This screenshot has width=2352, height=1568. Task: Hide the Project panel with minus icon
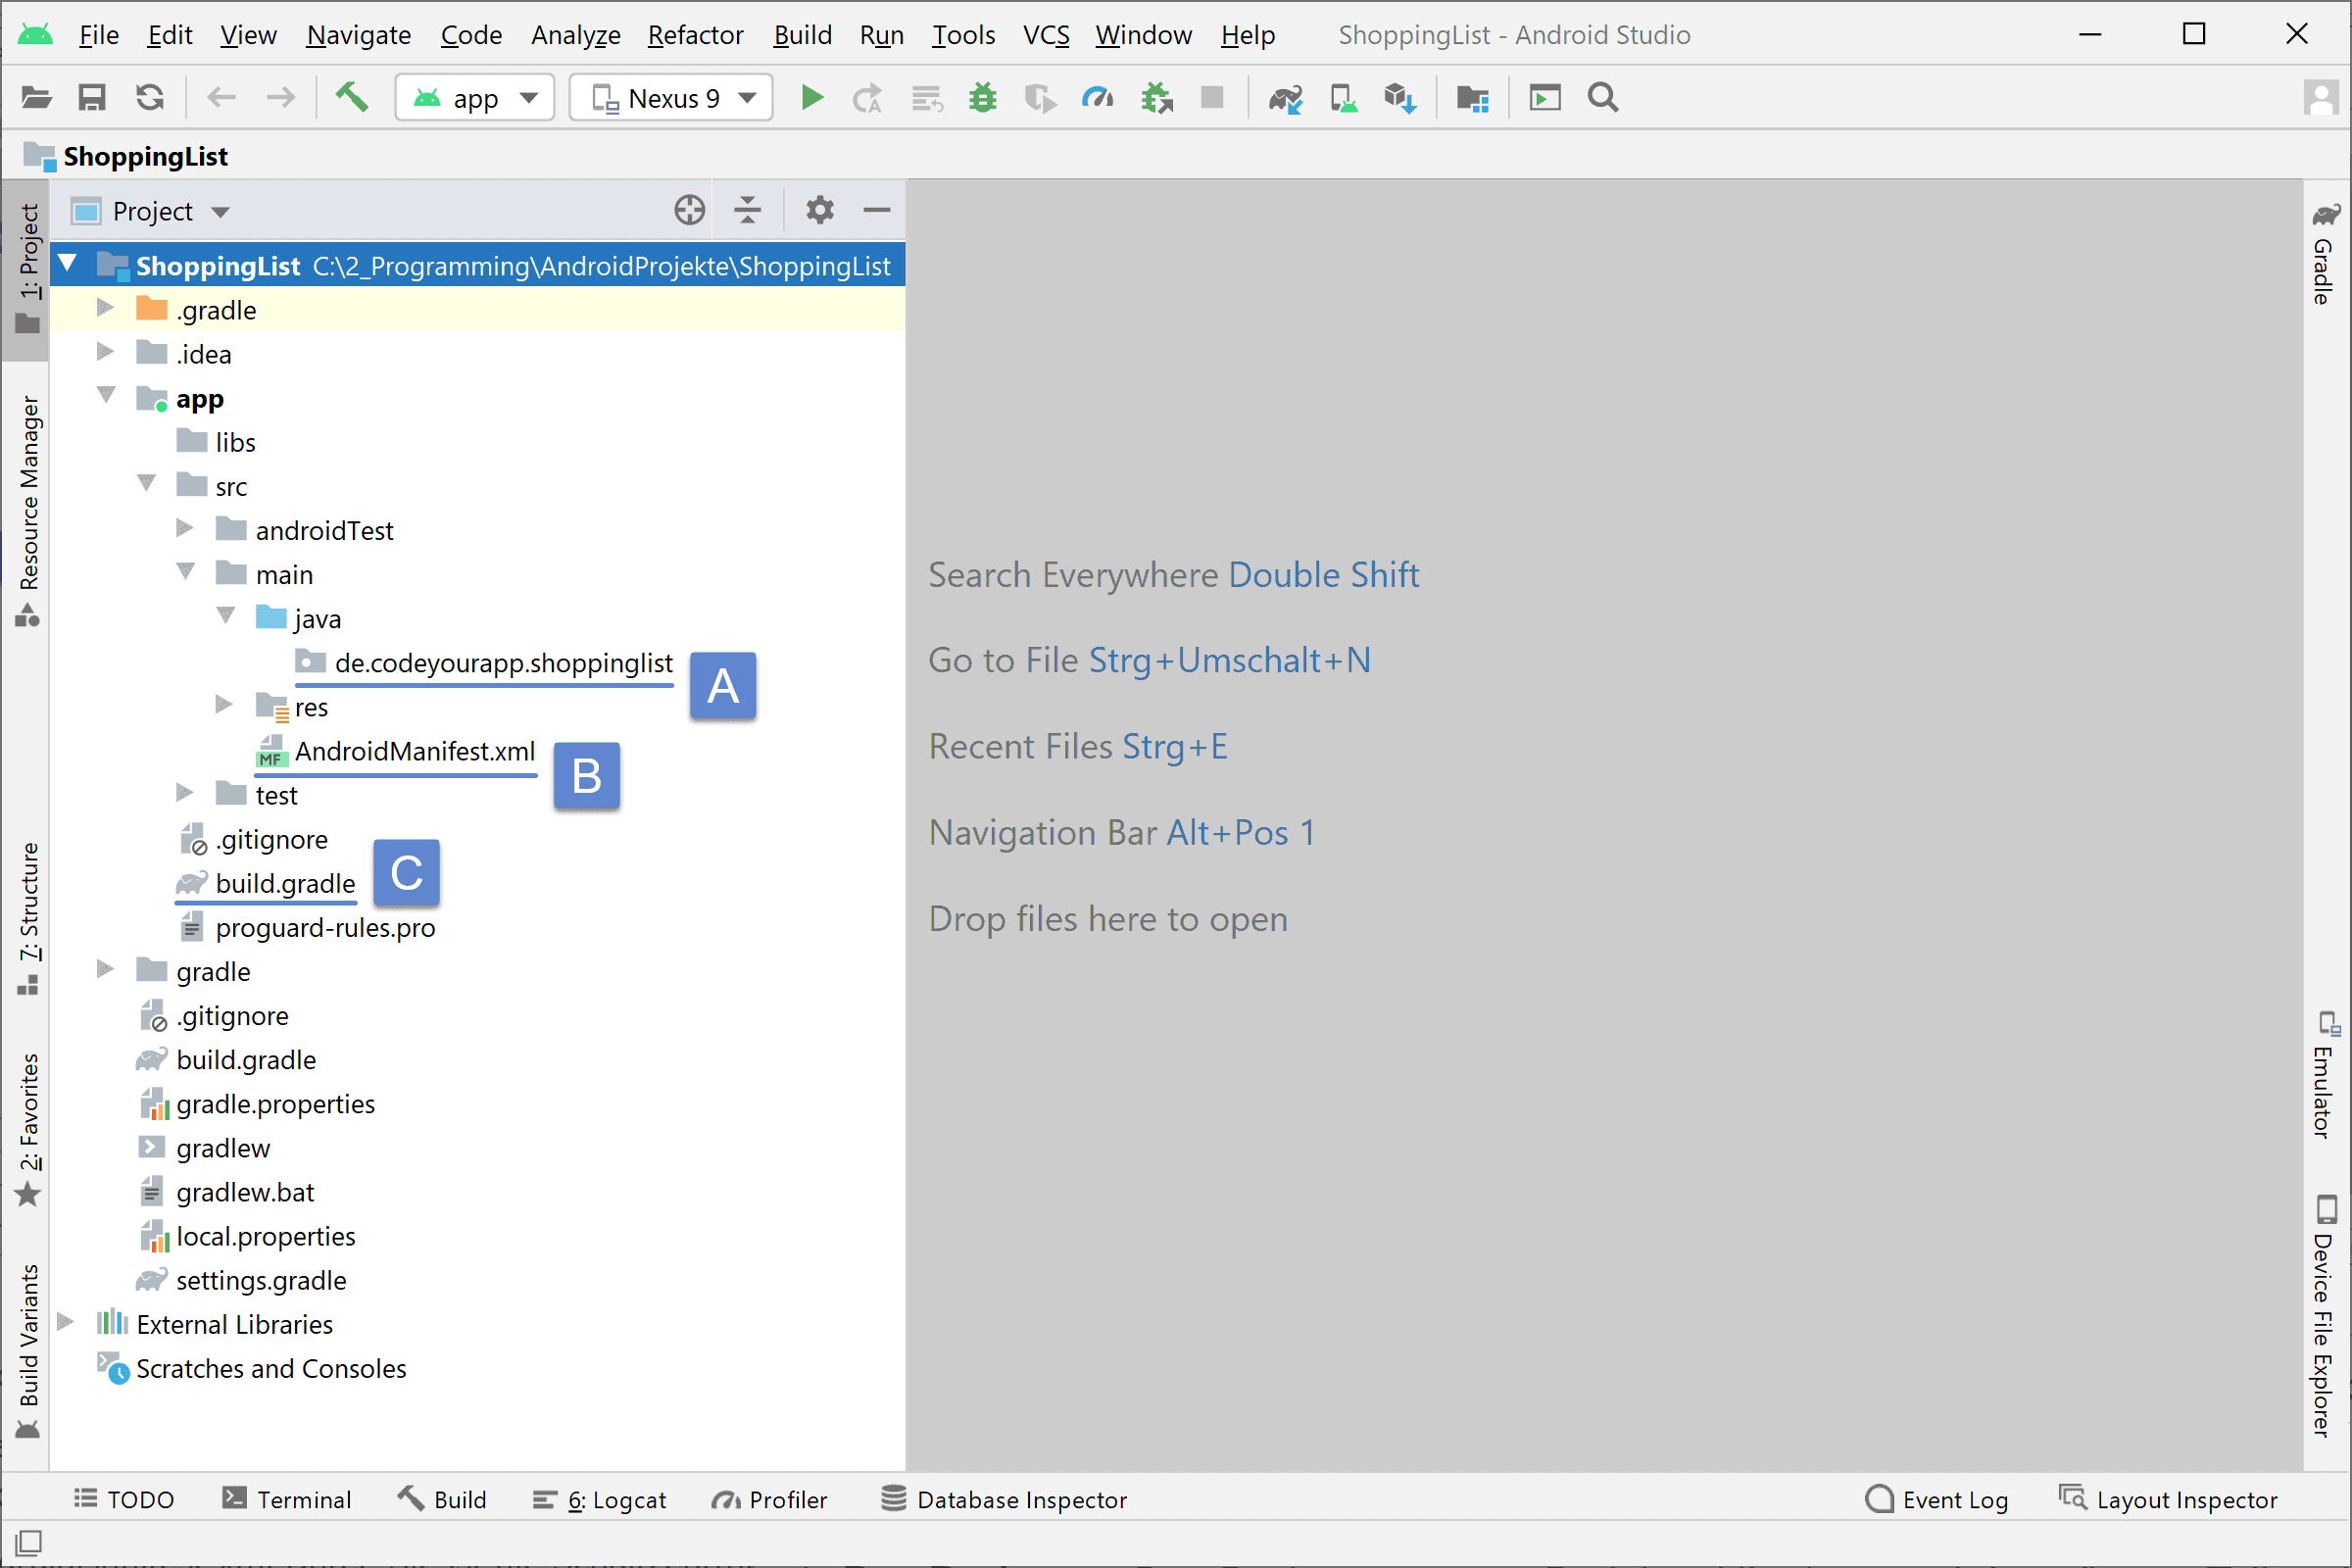877,210
